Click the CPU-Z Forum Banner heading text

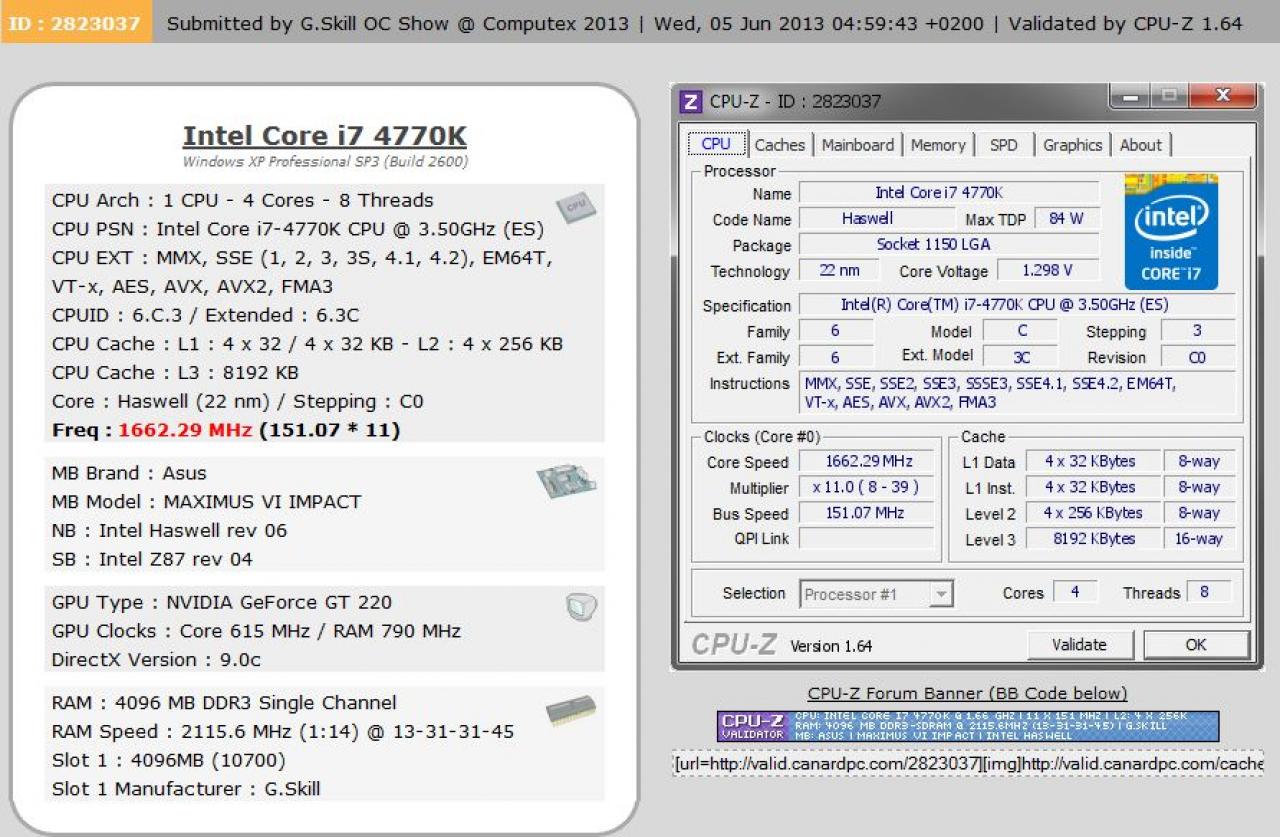[967, 693]
